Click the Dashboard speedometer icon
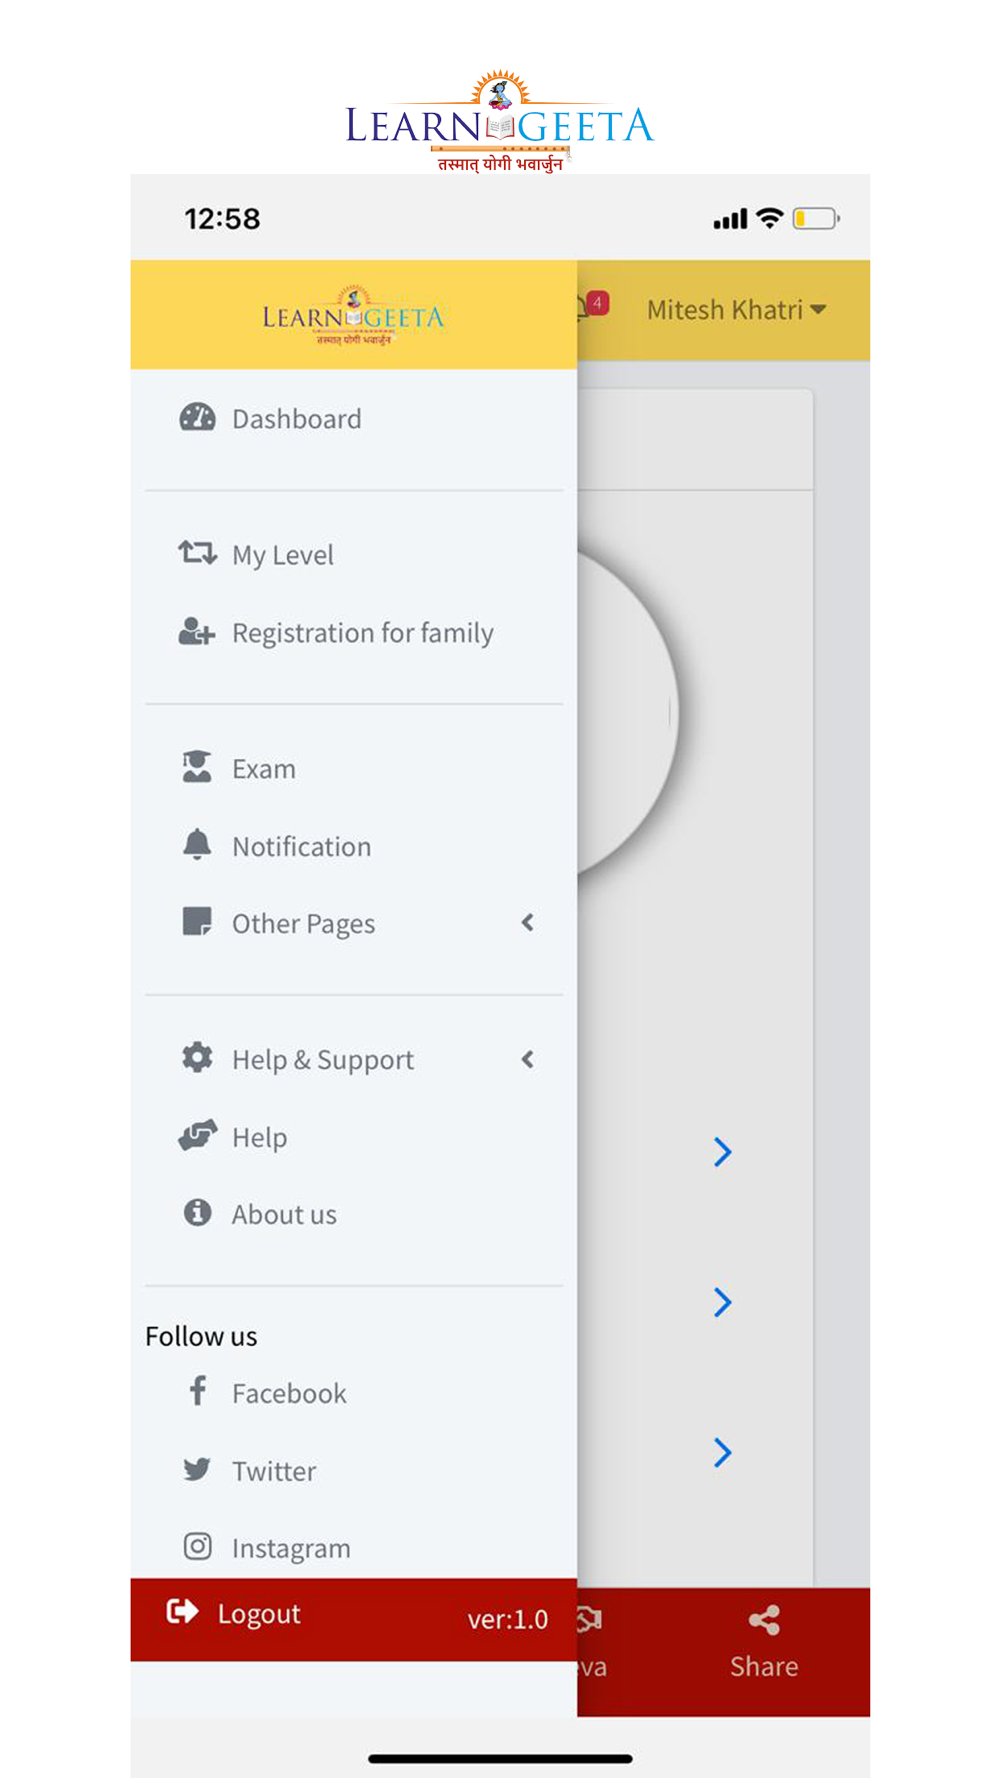This screenshot has width=1000, height=1778. pyautogui.click(x=197, y=418)
